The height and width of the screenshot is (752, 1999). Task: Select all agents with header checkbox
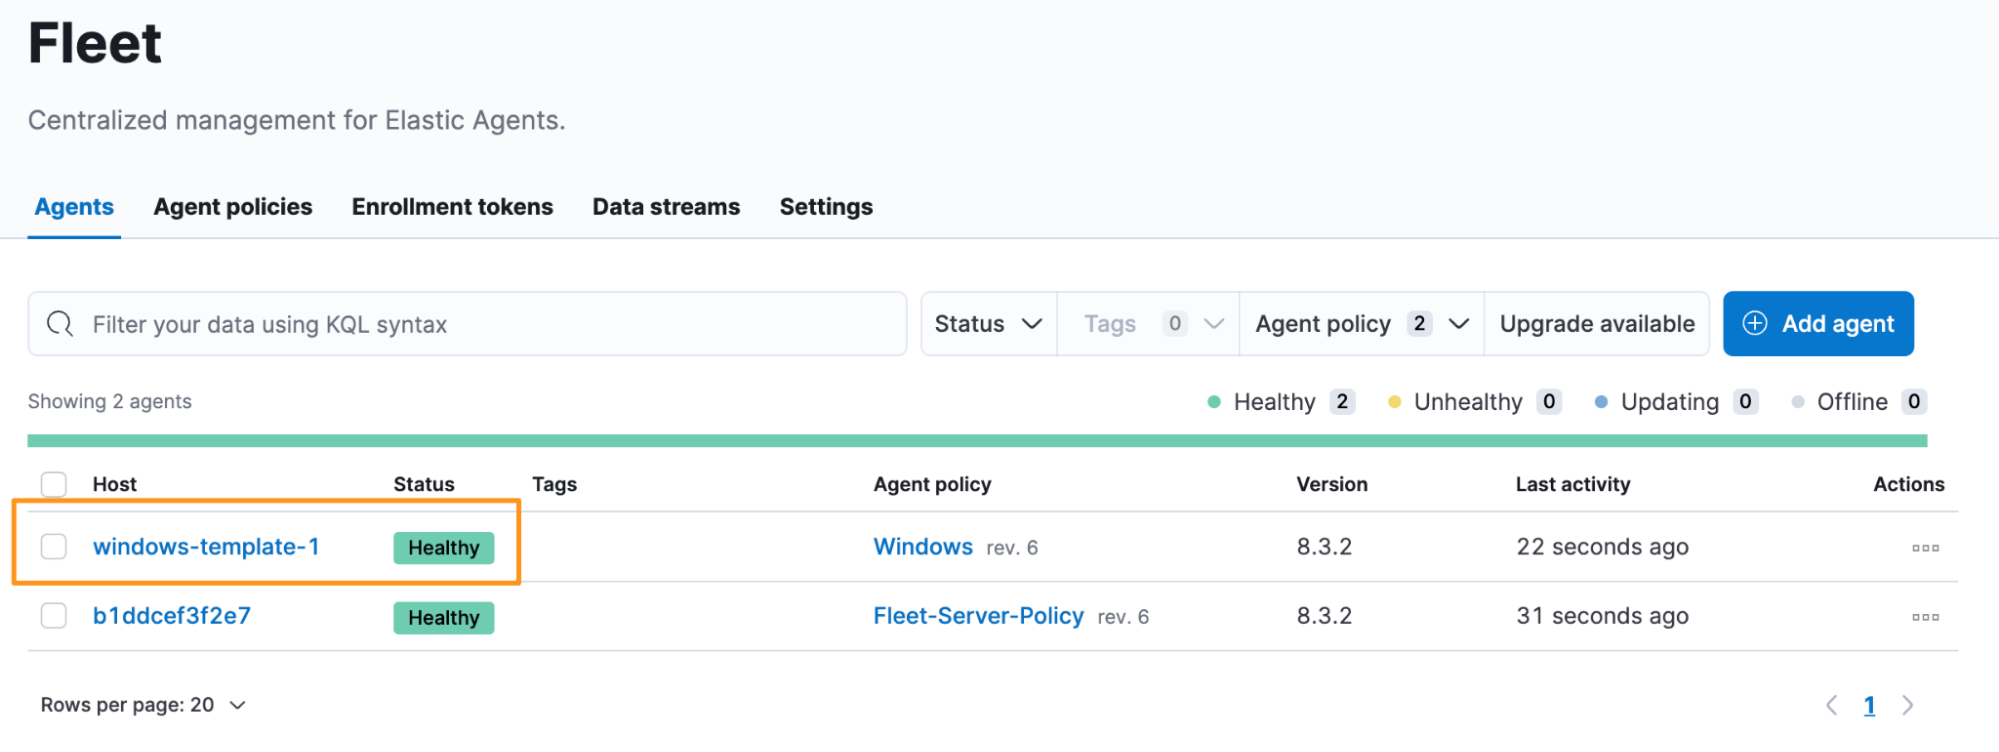click(x=54, y=484)
